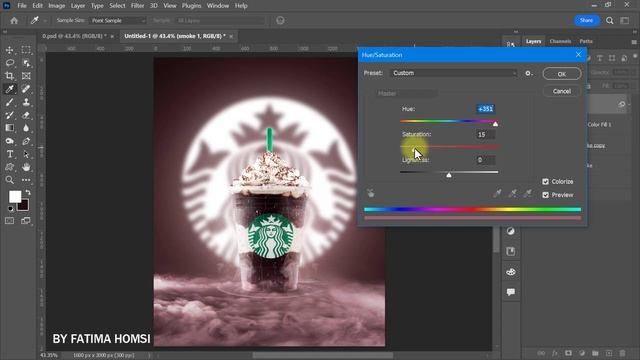This screenshot has width=640, height=360.
Task: Open the Layers panel flyout menu
Action: [x=634, y=42]
